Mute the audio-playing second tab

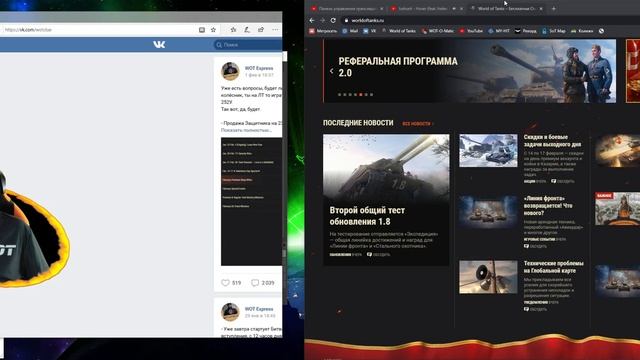[x=454, y=9]
